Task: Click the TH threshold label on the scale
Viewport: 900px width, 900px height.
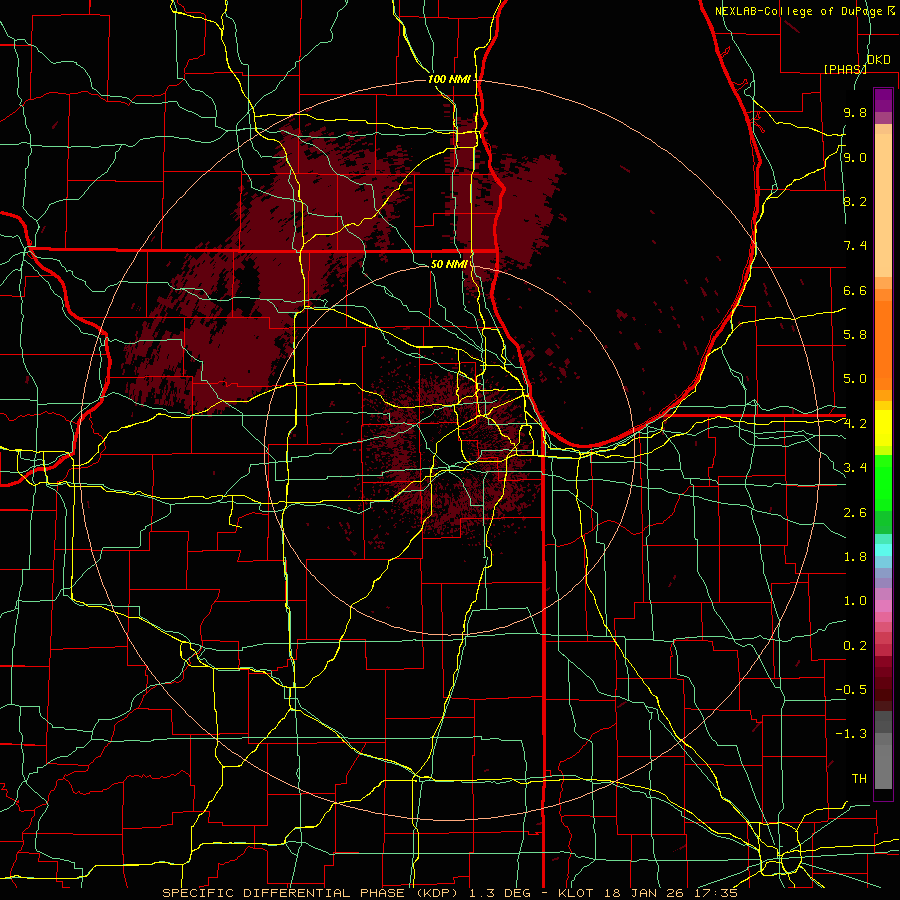Action: (859, 779)
